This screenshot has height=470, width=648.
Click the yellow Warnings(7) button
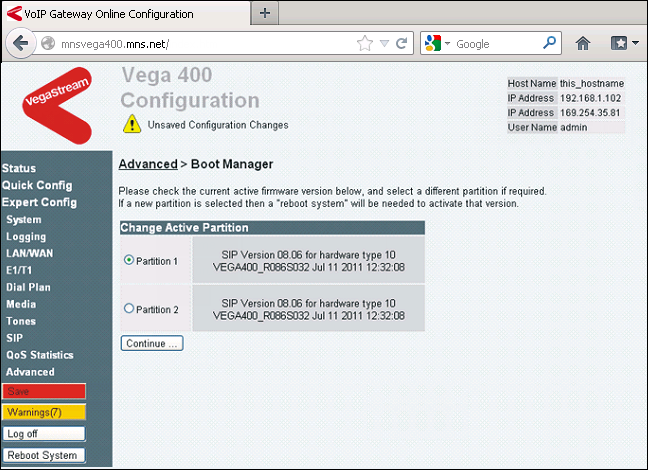click(x=43, y=412)
